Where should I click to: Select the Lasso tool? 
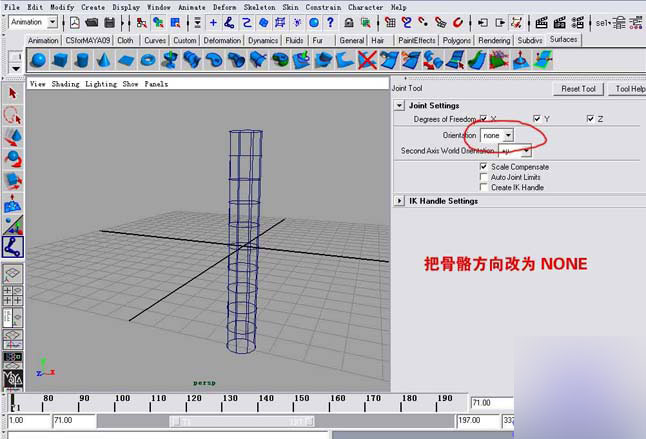tap(13, 115)
